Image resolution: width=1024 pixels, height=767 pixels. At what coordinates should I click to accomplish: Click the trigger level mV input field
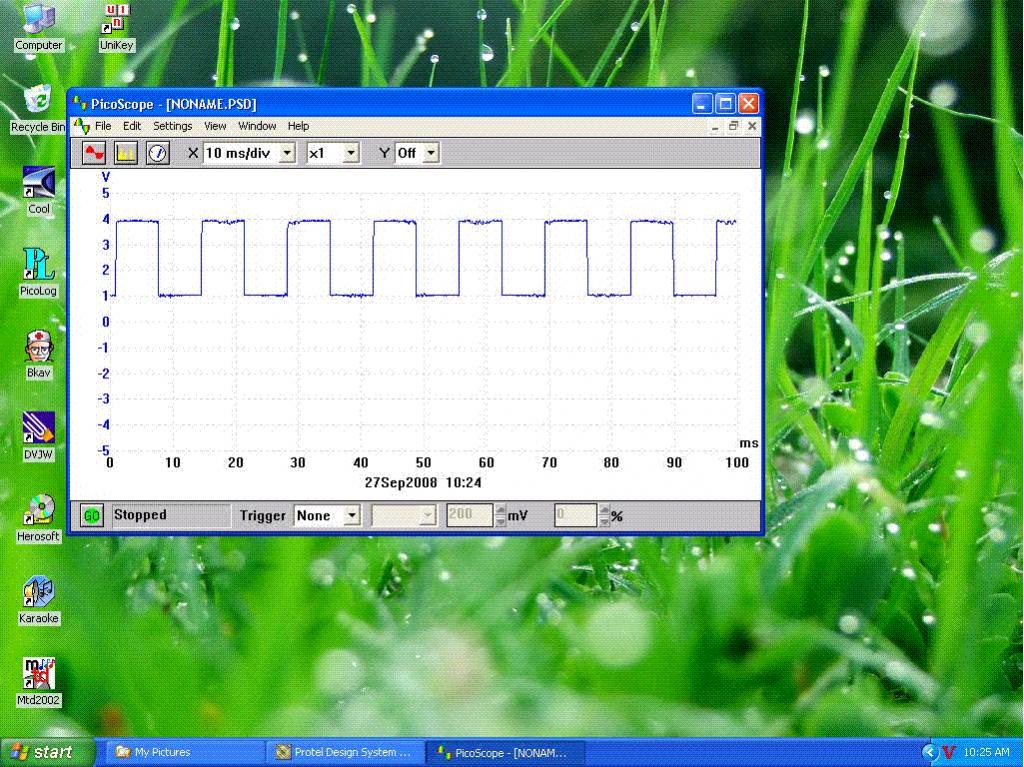[x=469, y=516]
